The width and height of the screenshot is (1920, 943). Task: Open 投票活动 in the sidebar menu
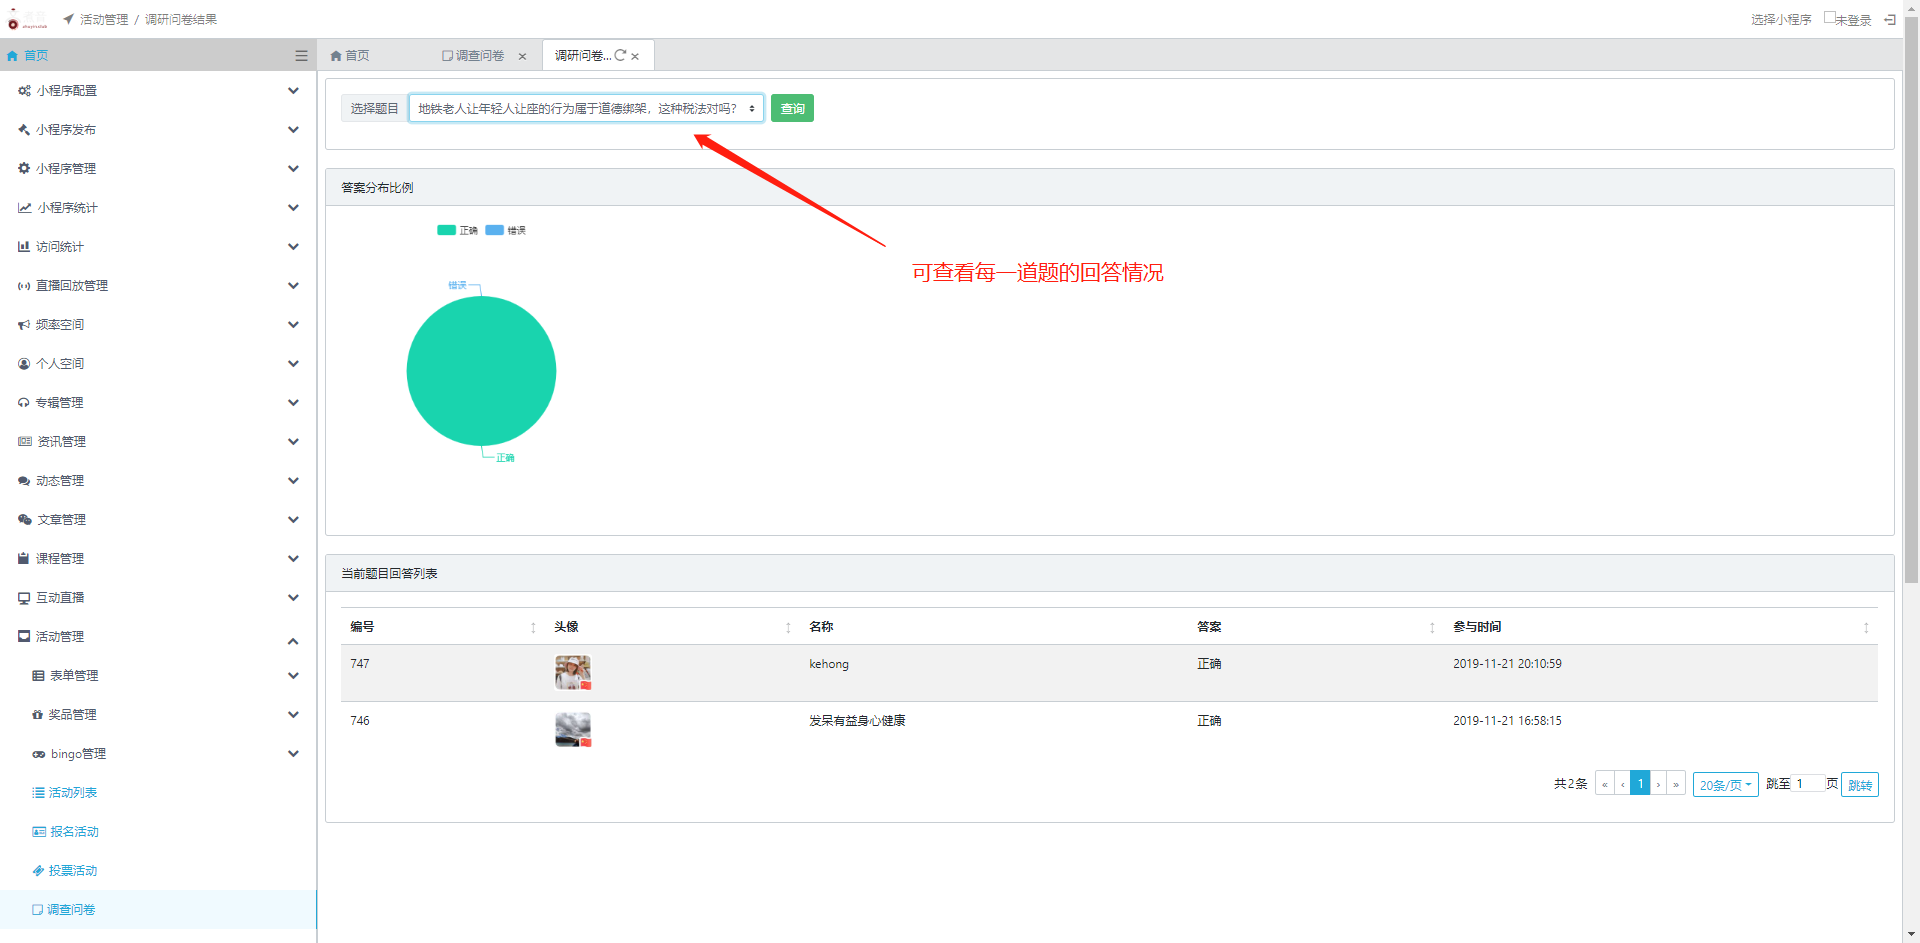[x=73, y=871]
